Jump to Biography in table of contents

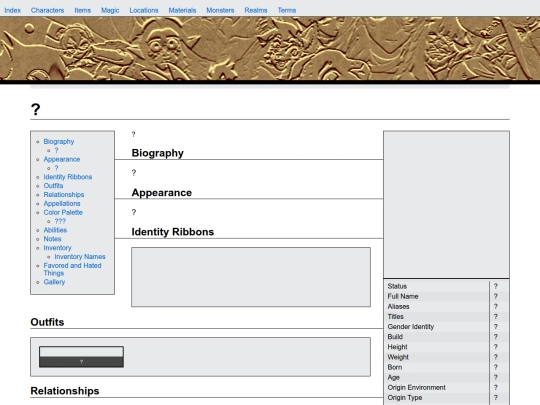tap(59, 142)
